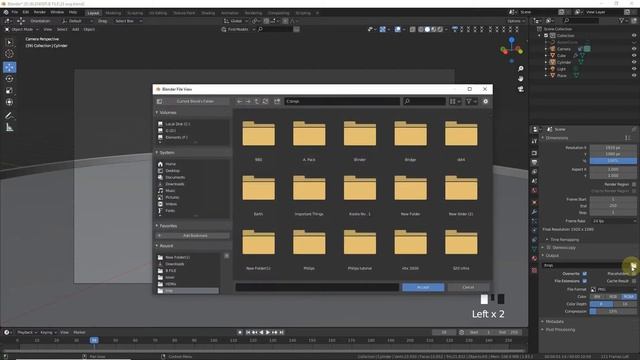The width and height of the screenshot is (640, 360).
Task: Open filter dropdown in file view
Action: tap(471, 101)
